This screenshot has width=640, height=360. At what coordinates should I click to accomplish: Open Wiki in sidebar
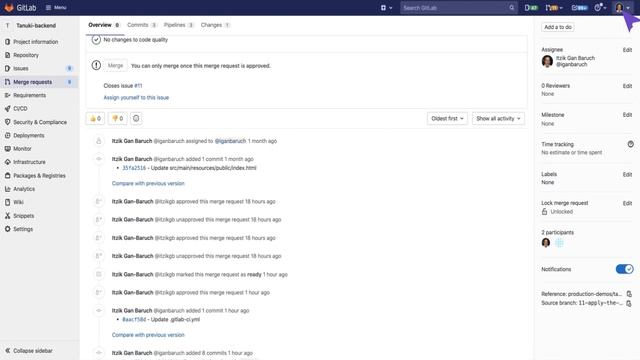pos(18,202)
